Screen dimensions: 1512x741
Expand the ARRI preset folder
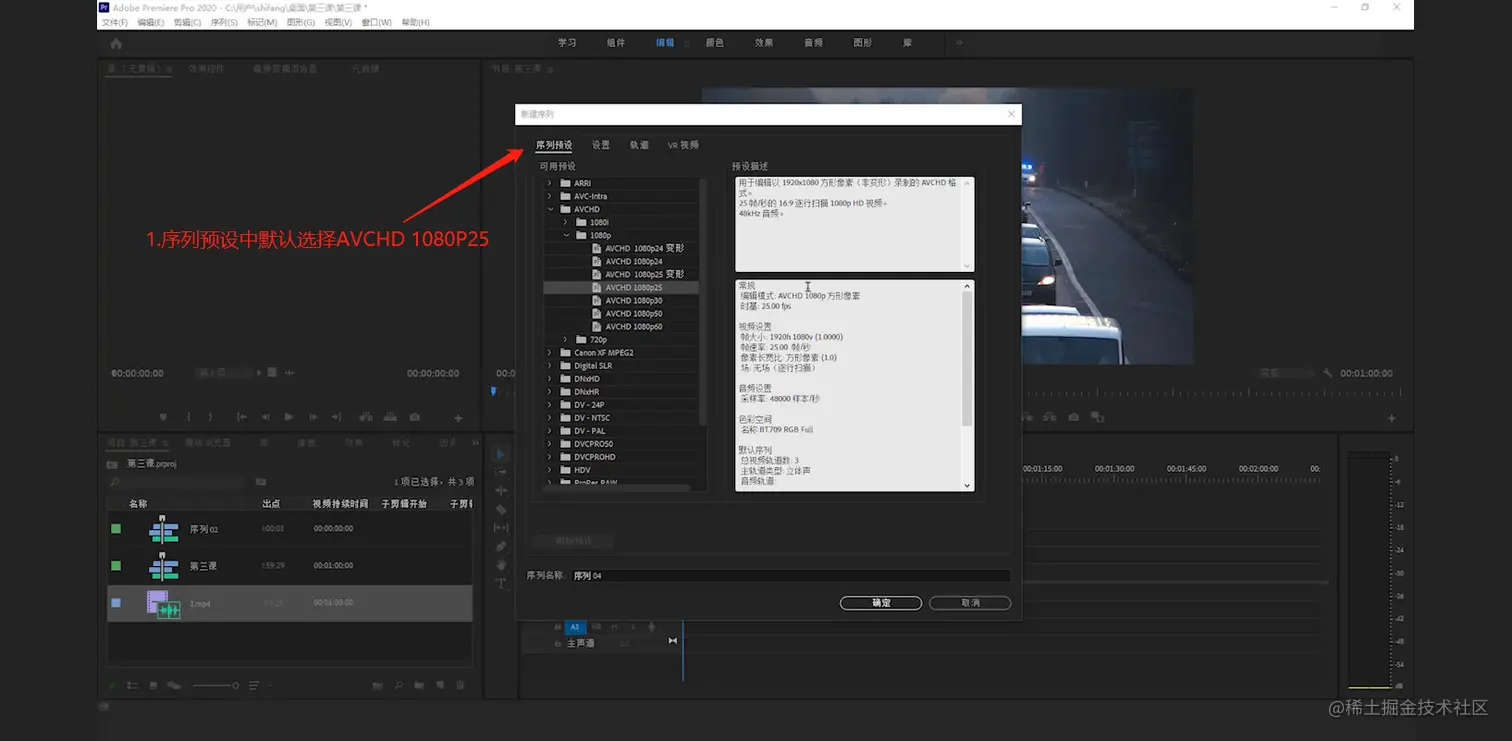pos(549,183)
